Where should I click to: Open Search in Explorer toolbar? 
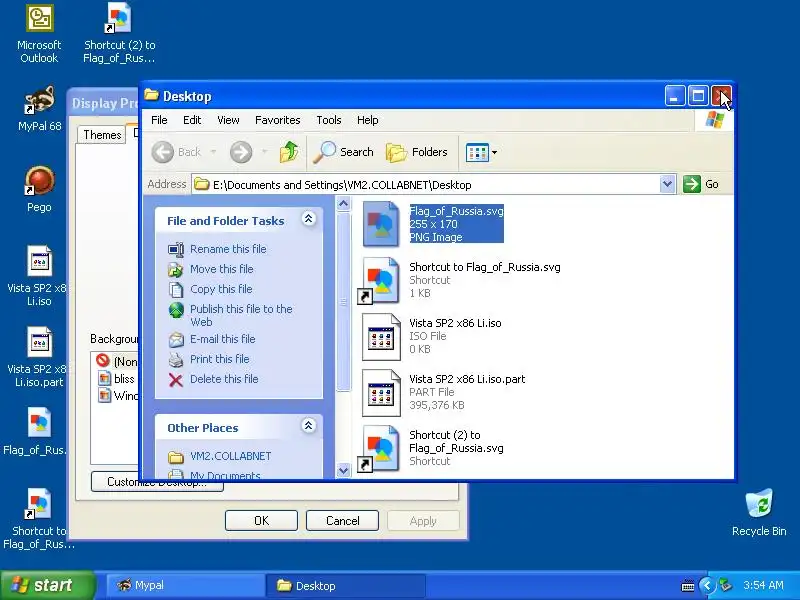tap(343, 152)
